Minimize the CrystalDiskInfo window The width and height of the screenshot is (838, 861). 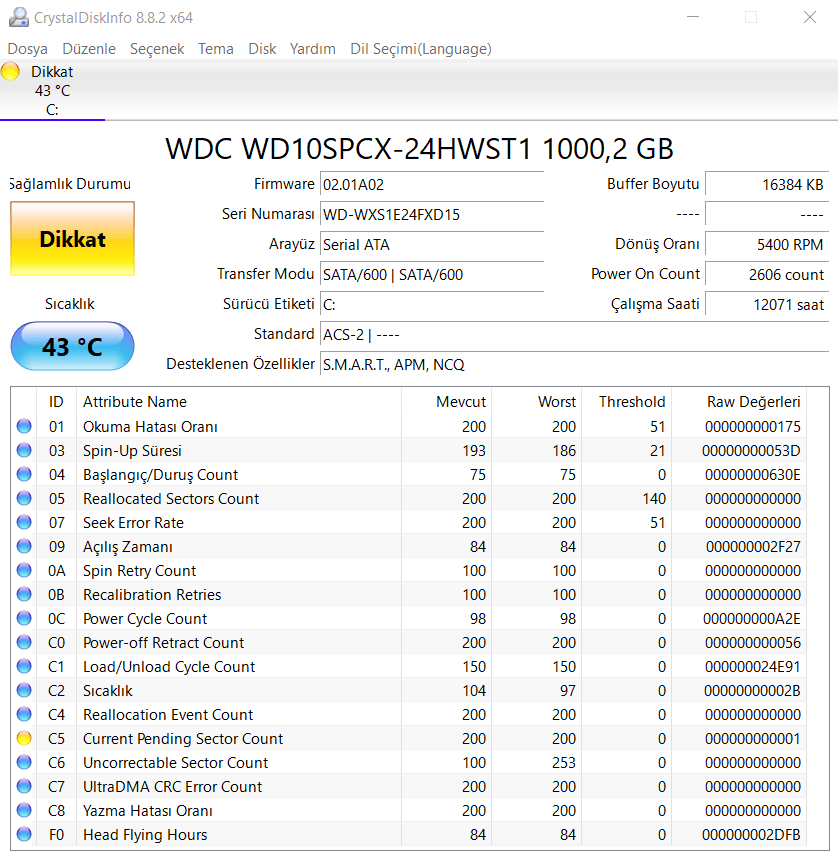pyautogui.click(x=693, y=17)
